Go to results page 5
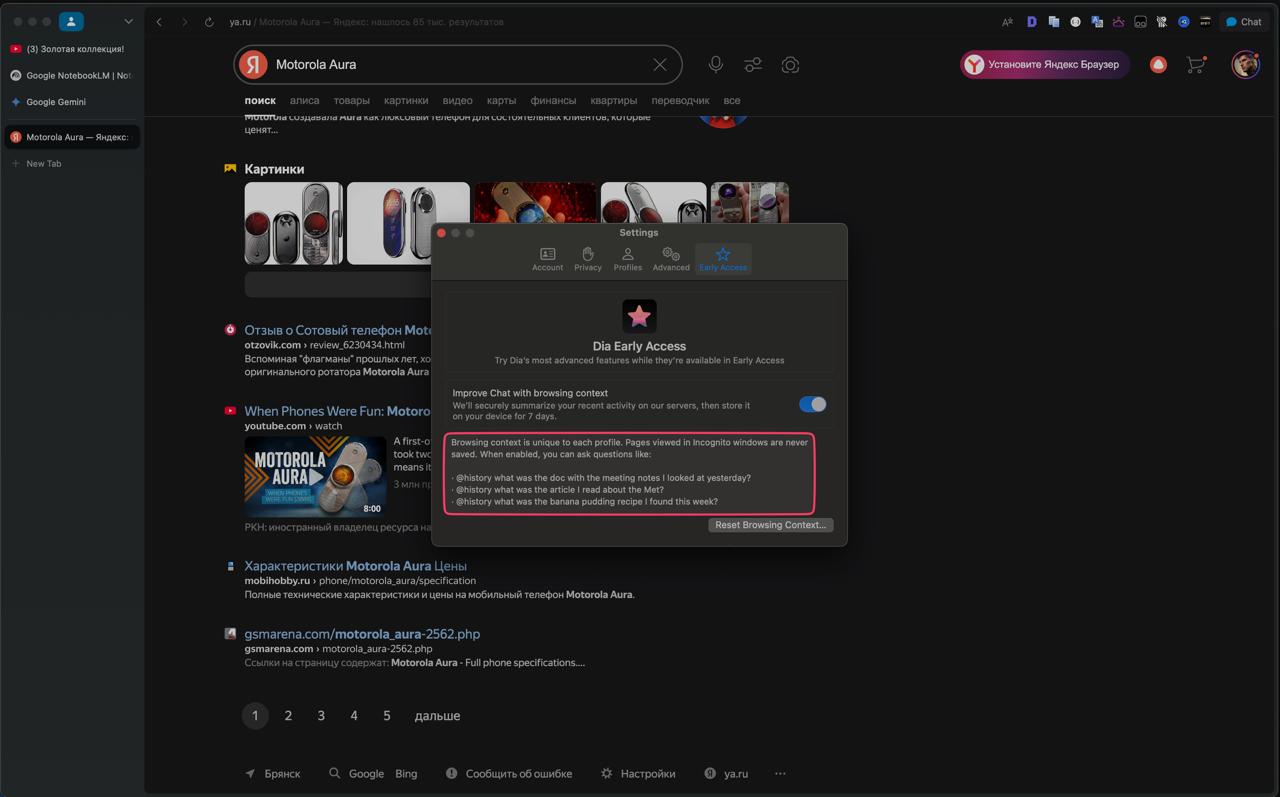The width and height of the screenshot is (1280, 797). pyautogui.click(x=387, y=716)
